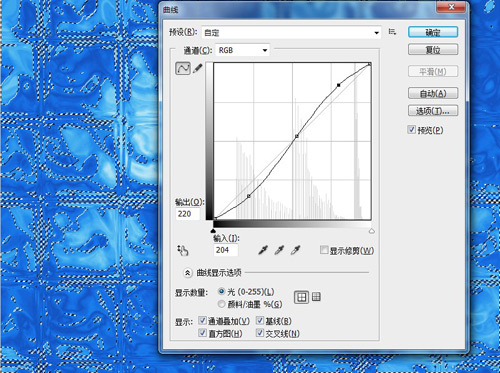Select the top-right curve endpoint
500x373 pixels.
click(370, 64)
